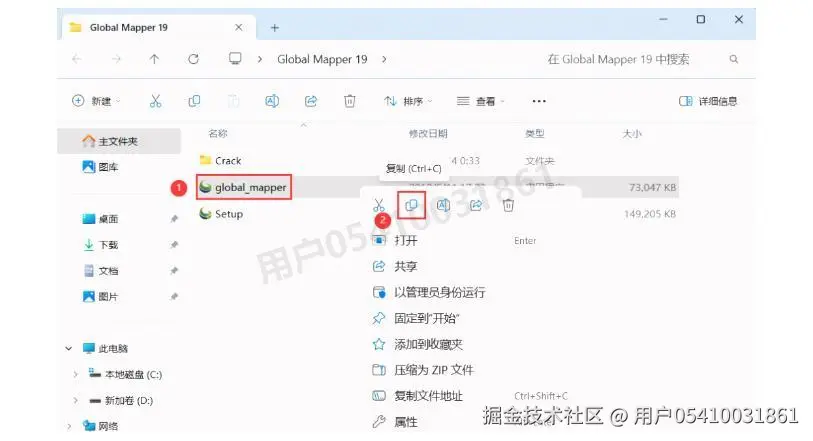Click the context menu Rename icon
This screenshot has width=813, height=441.
point(444,205)
